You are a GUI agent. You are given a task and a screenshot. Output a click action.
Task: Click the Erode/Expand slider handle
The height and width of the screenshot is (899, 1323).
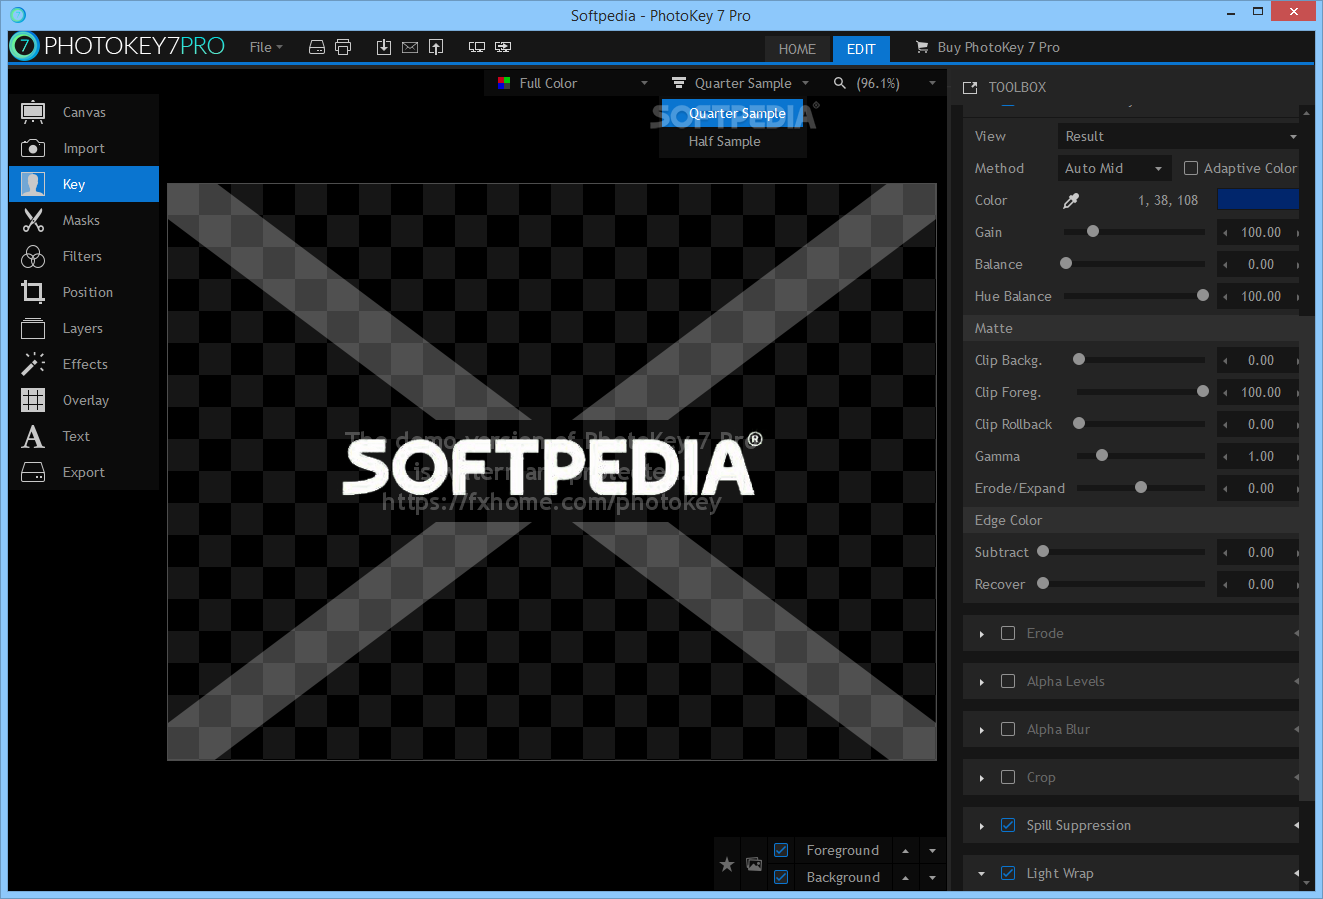pos(1141,487)
